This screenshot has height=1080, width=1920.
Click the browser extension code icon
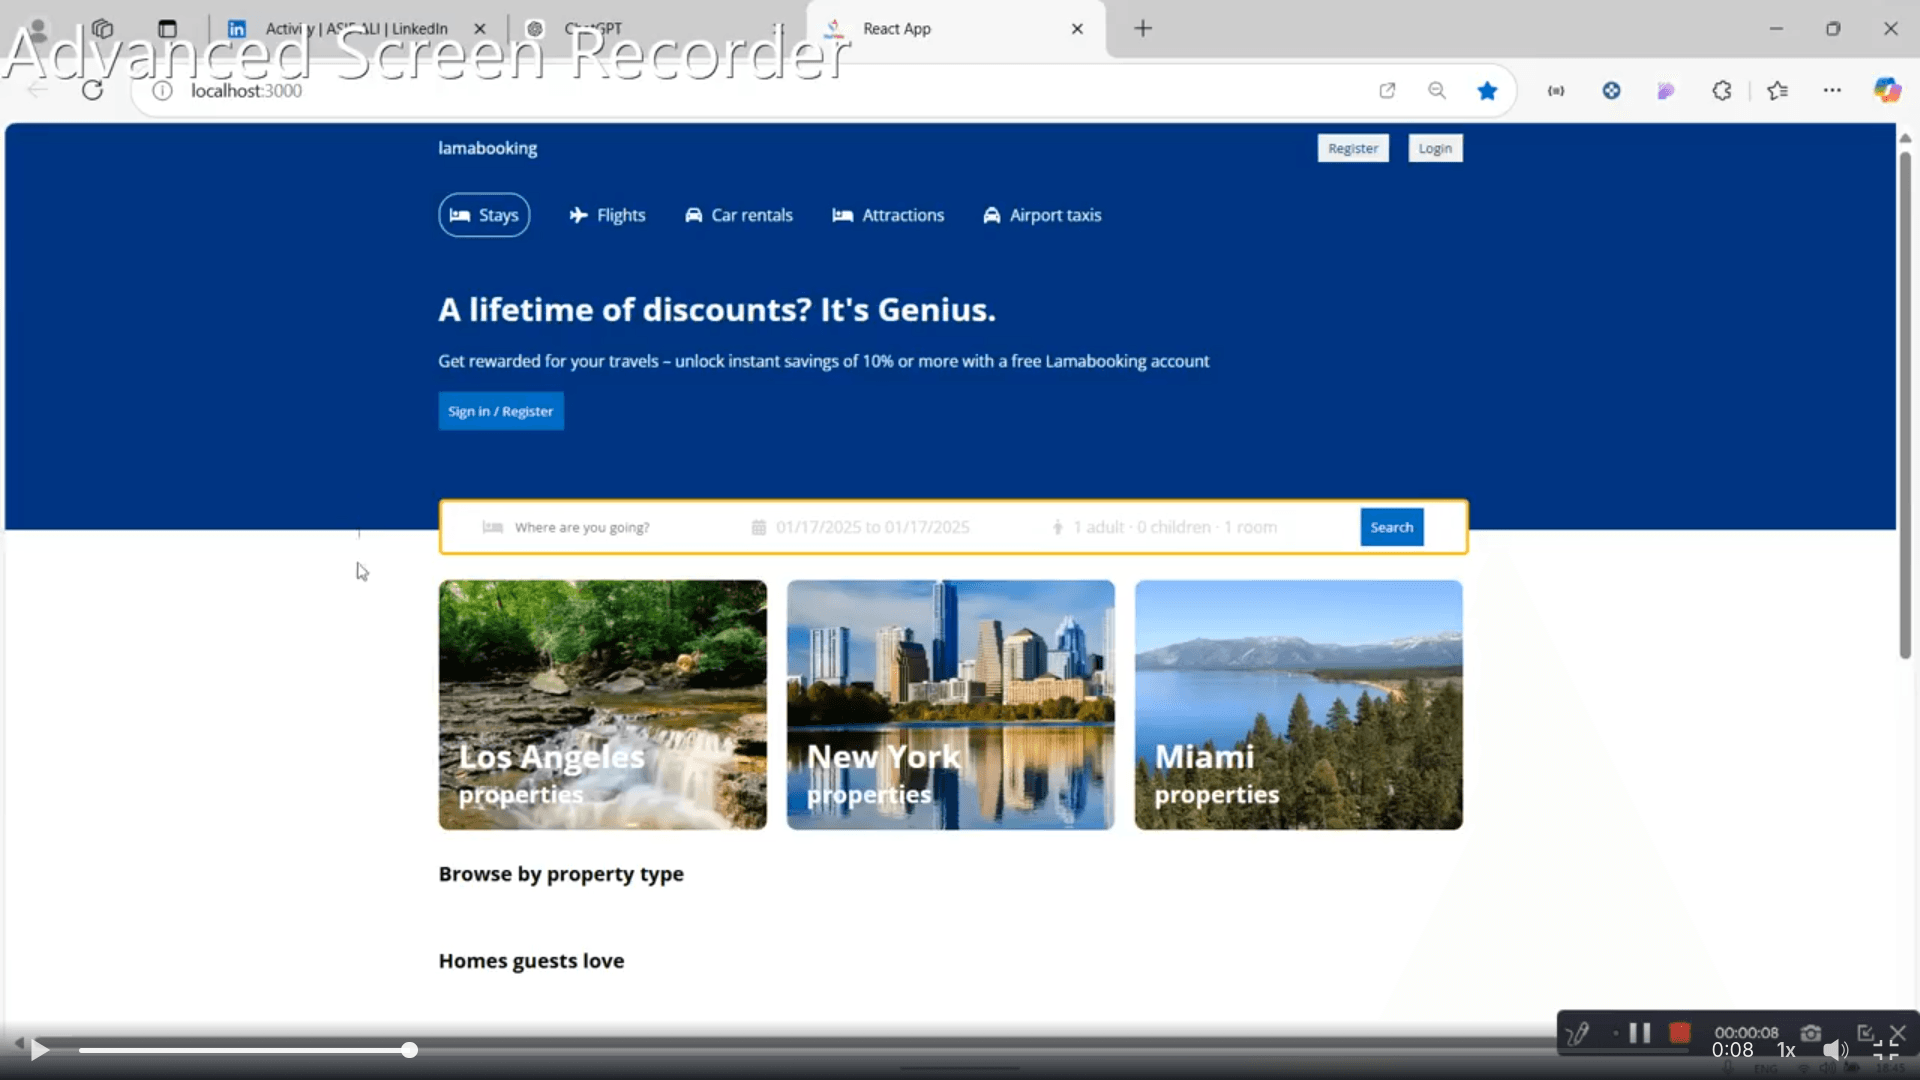(x=1556, y=91)
